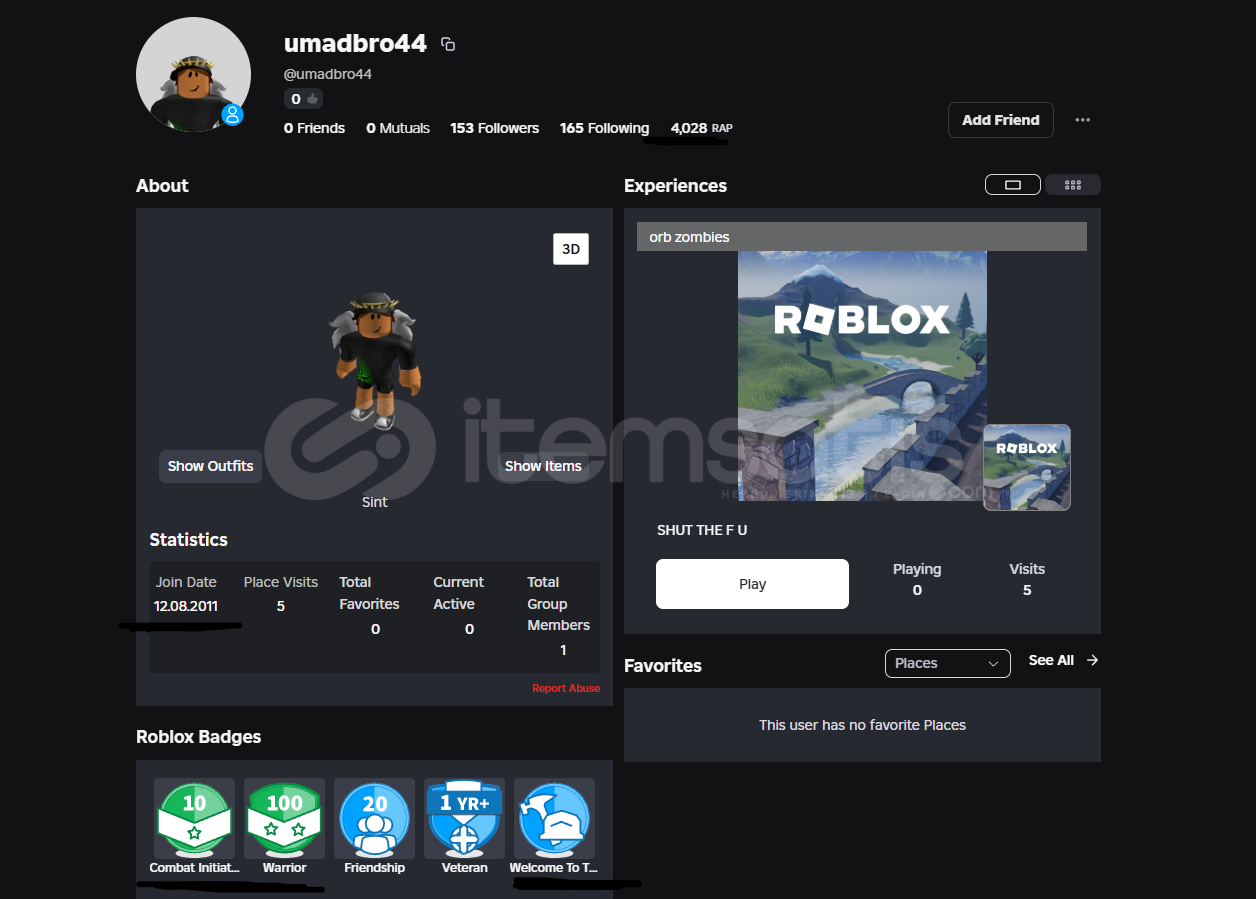This screenshot has width=1256, height=899.
Task: Click the large orb zombies game thumbnail
Action: coord(862,376)
